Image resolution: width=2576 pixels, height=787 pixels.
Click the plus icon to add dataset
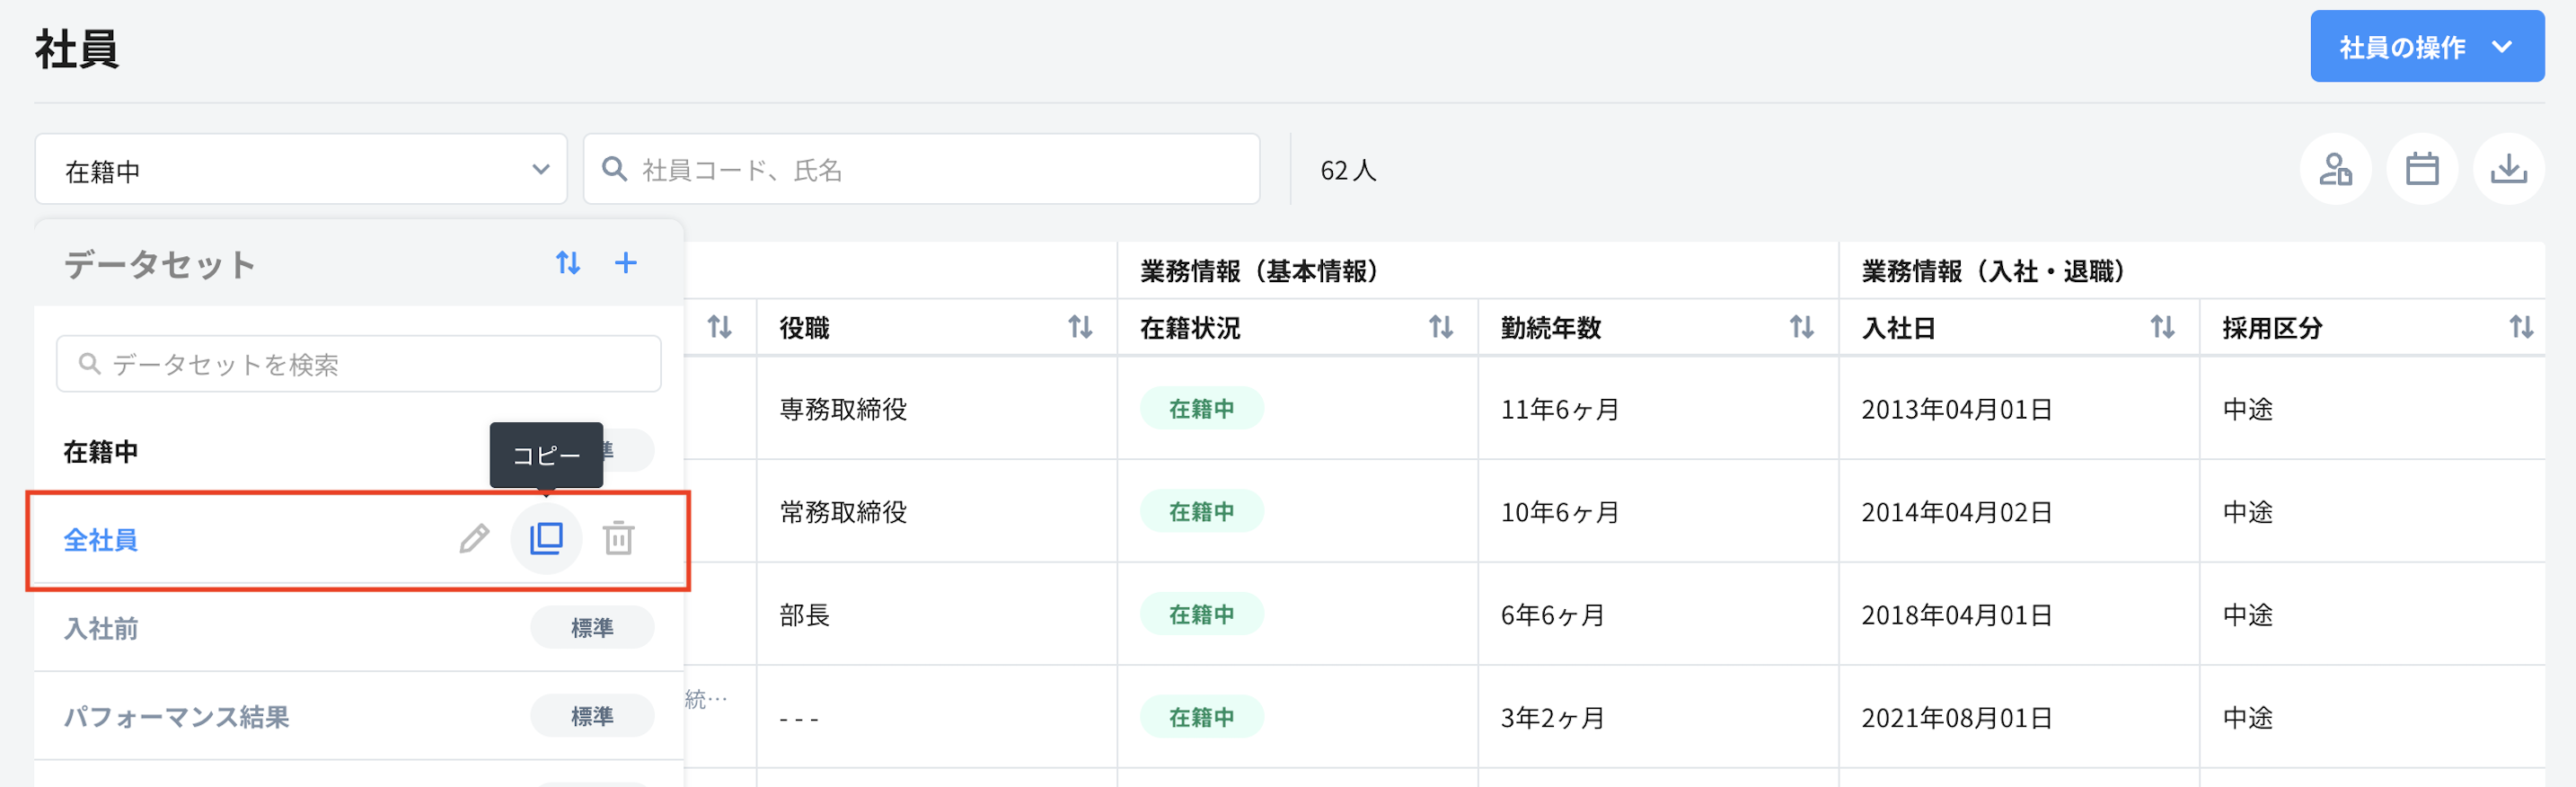click(625, 263)
